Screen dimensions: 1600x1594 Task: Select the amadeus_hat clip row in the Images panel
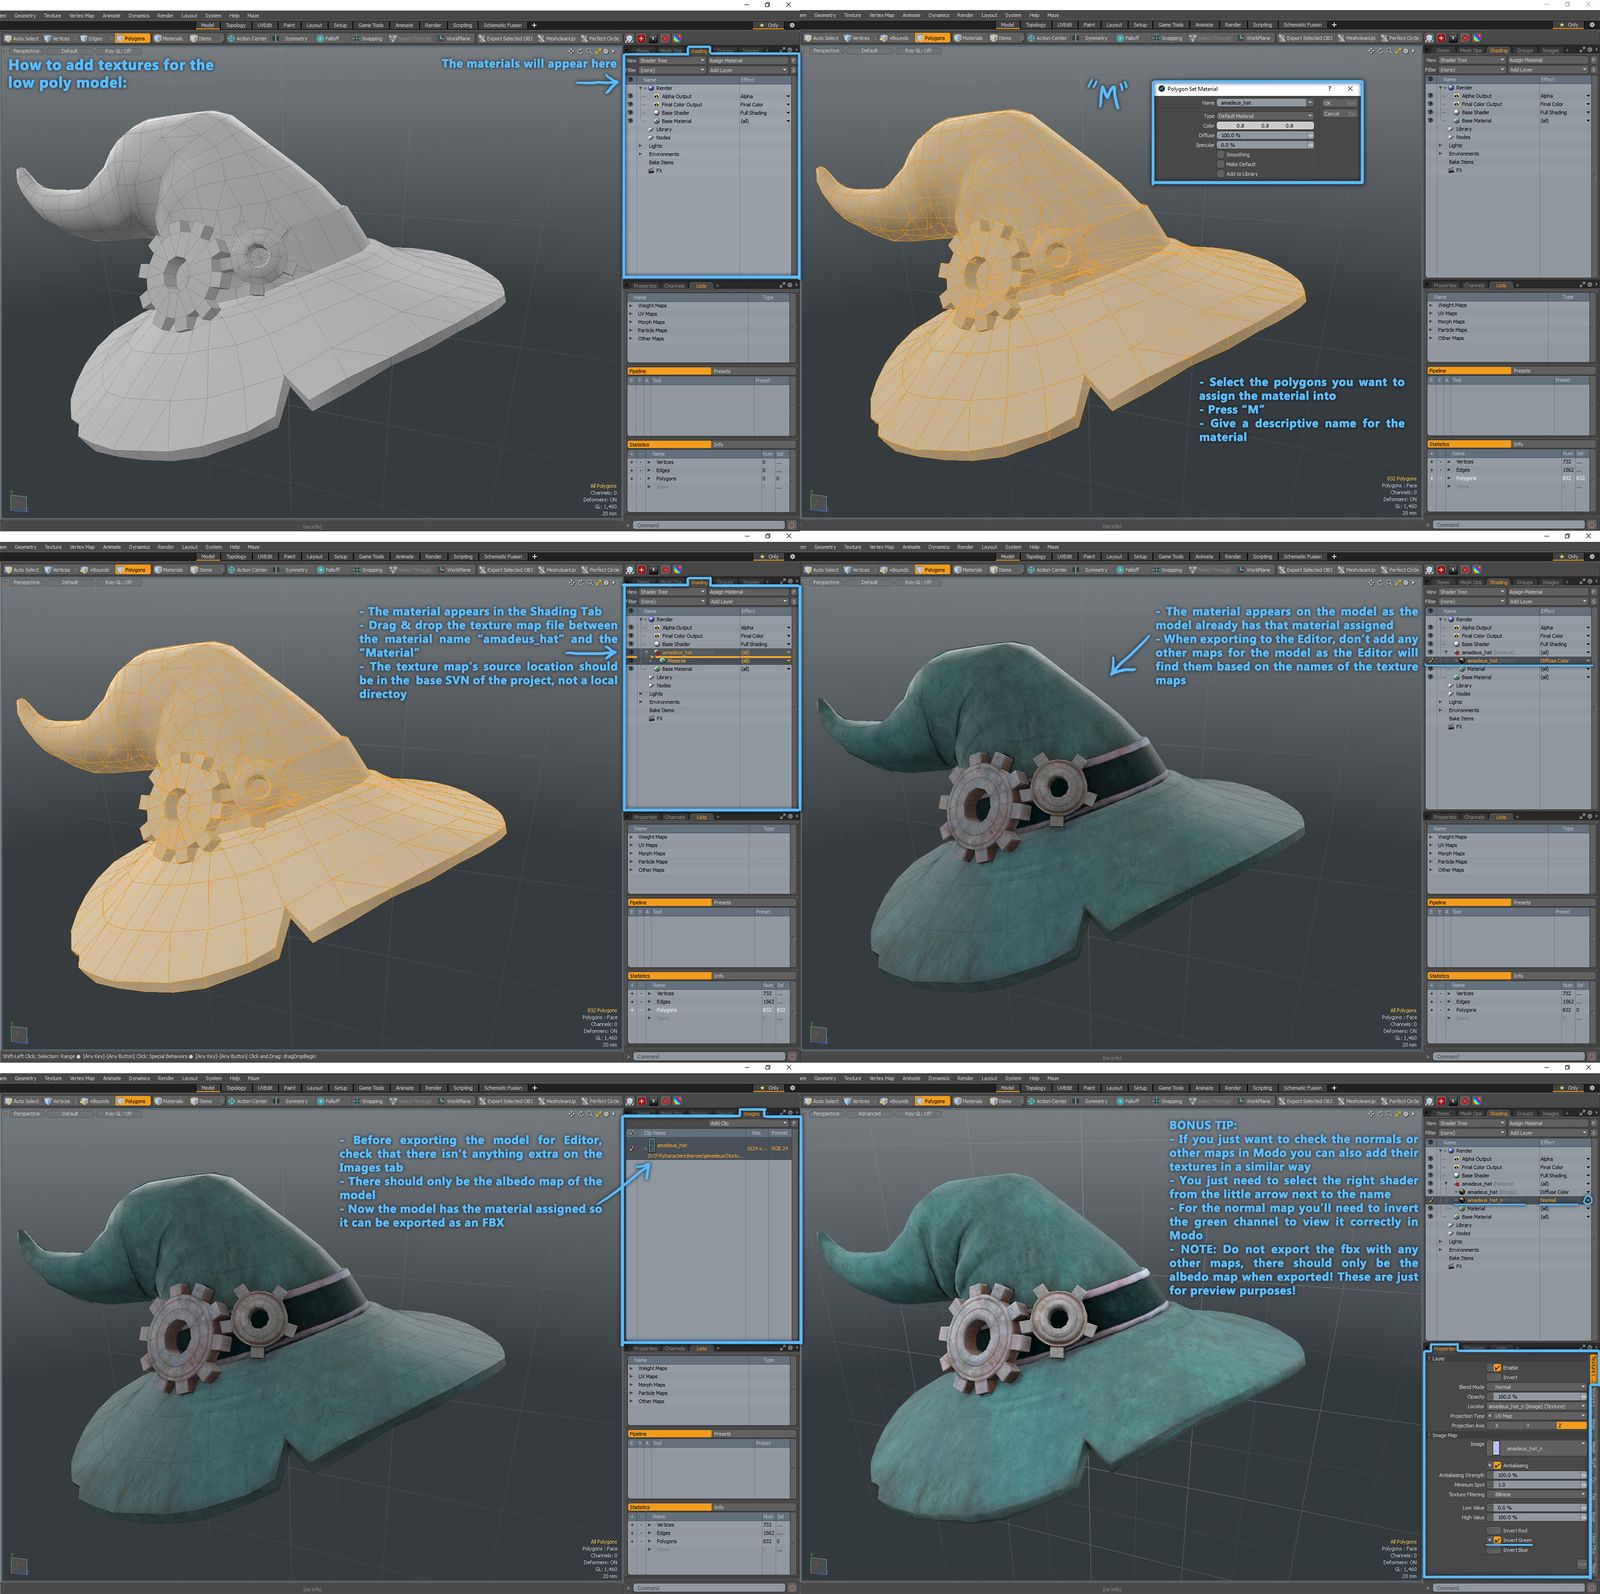coord(710,1150)
